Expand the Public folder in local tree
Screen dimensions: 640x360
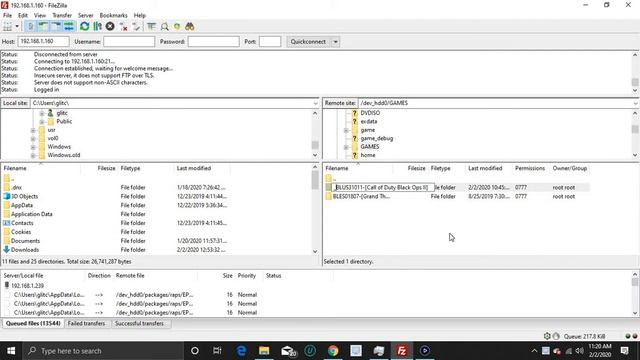tap(42, 122)
